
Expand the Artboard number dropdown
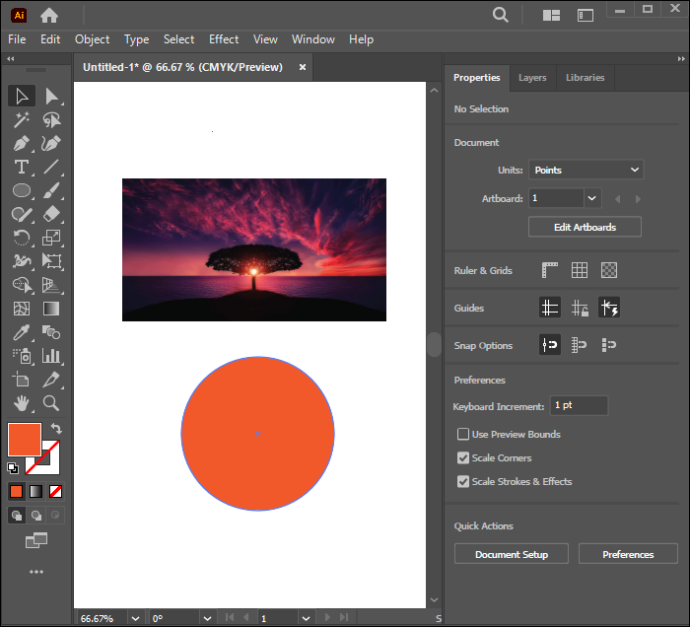592,198
